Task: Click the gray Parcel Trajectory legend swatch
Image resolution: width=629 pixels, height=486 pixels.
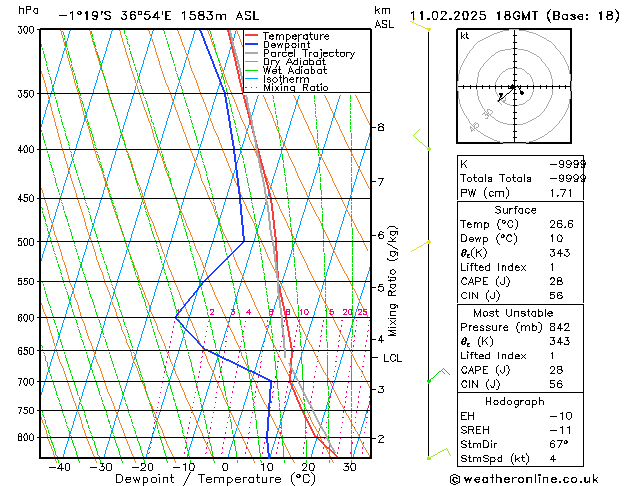Action: (252, 53)
